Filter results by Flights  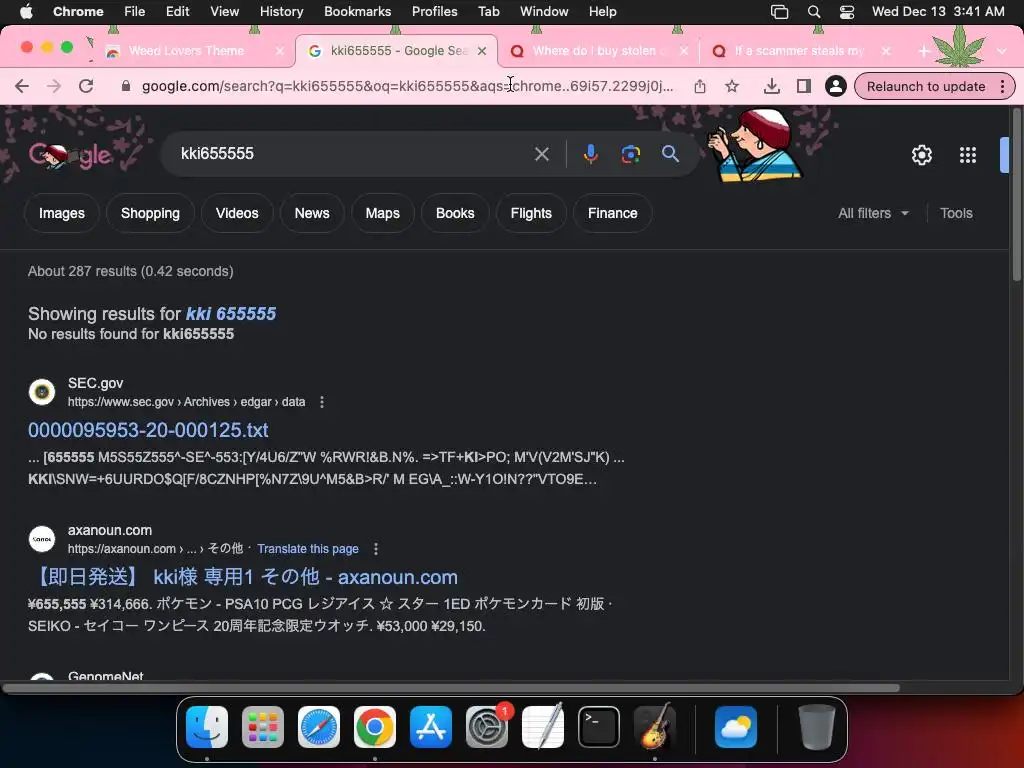(x=531, y=214)
